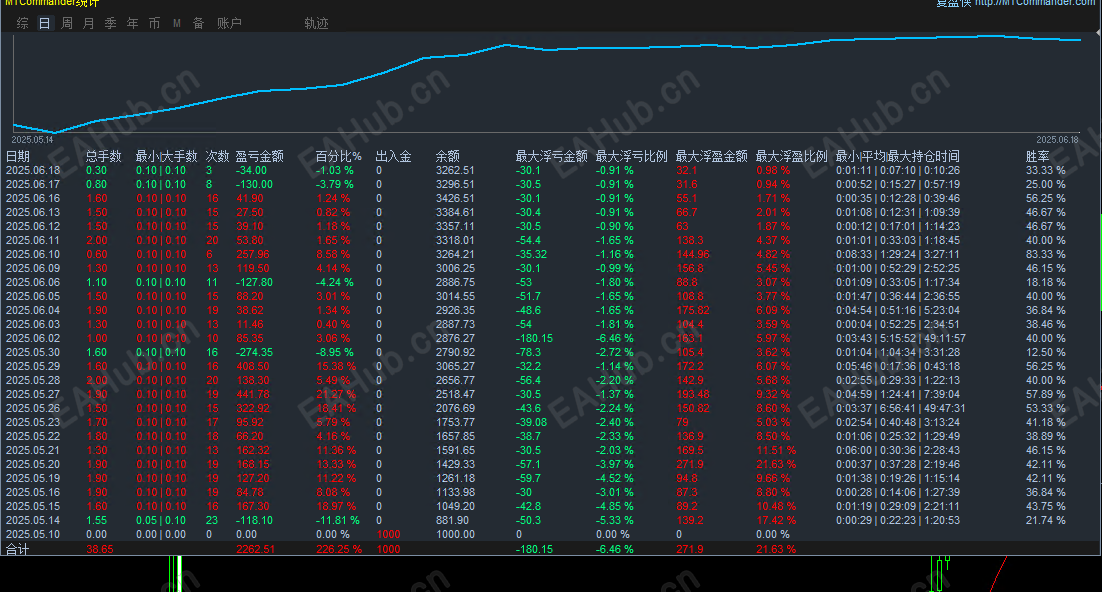
Task: Click the 最大浮亏比例 column header
Action: [x=631, y=156]
